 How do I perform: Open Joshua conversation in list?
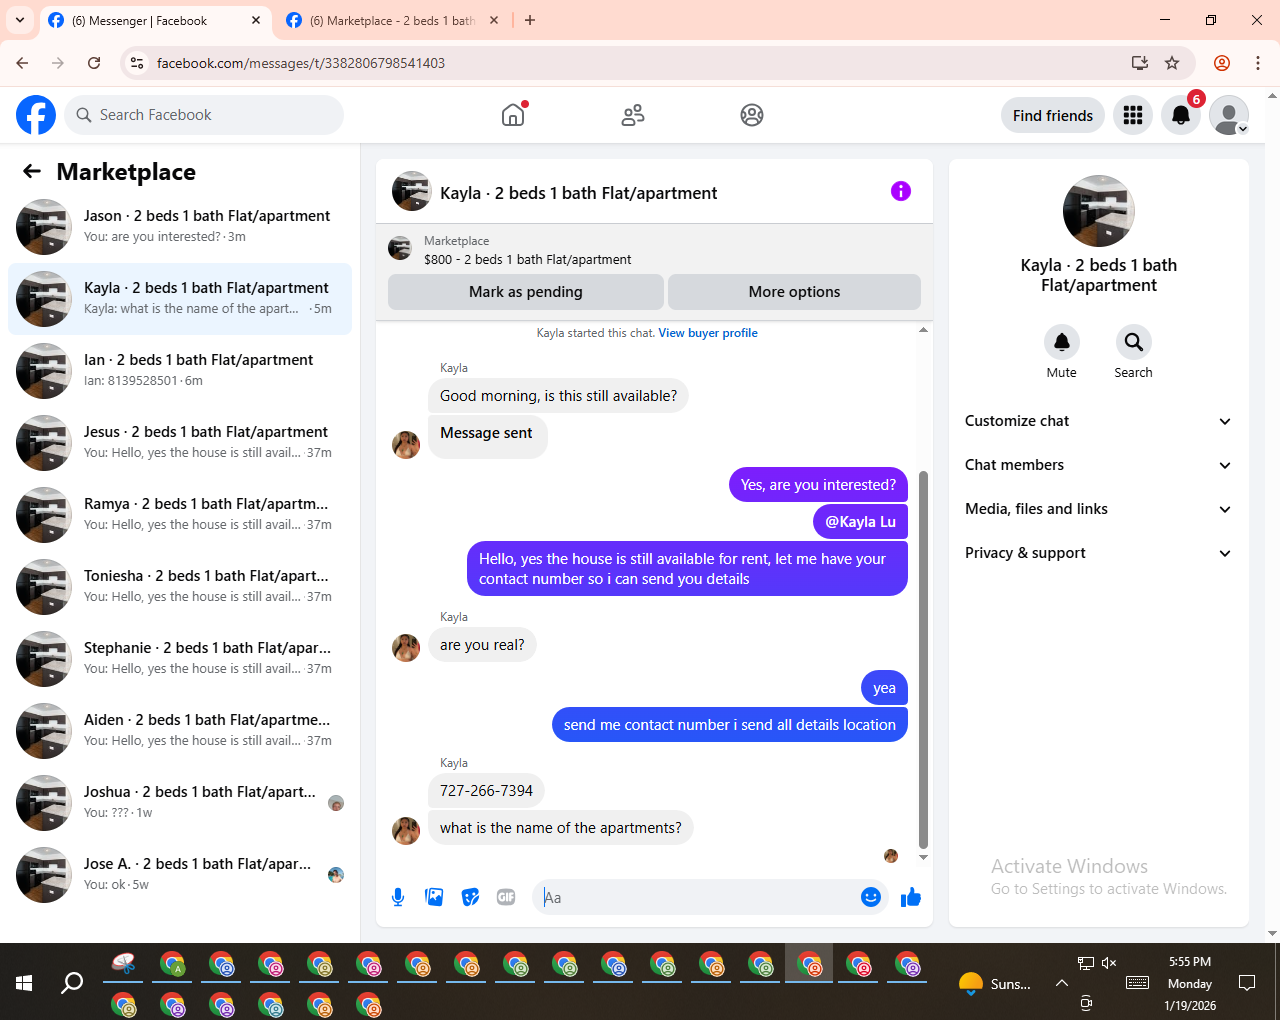tap(180, 803)
